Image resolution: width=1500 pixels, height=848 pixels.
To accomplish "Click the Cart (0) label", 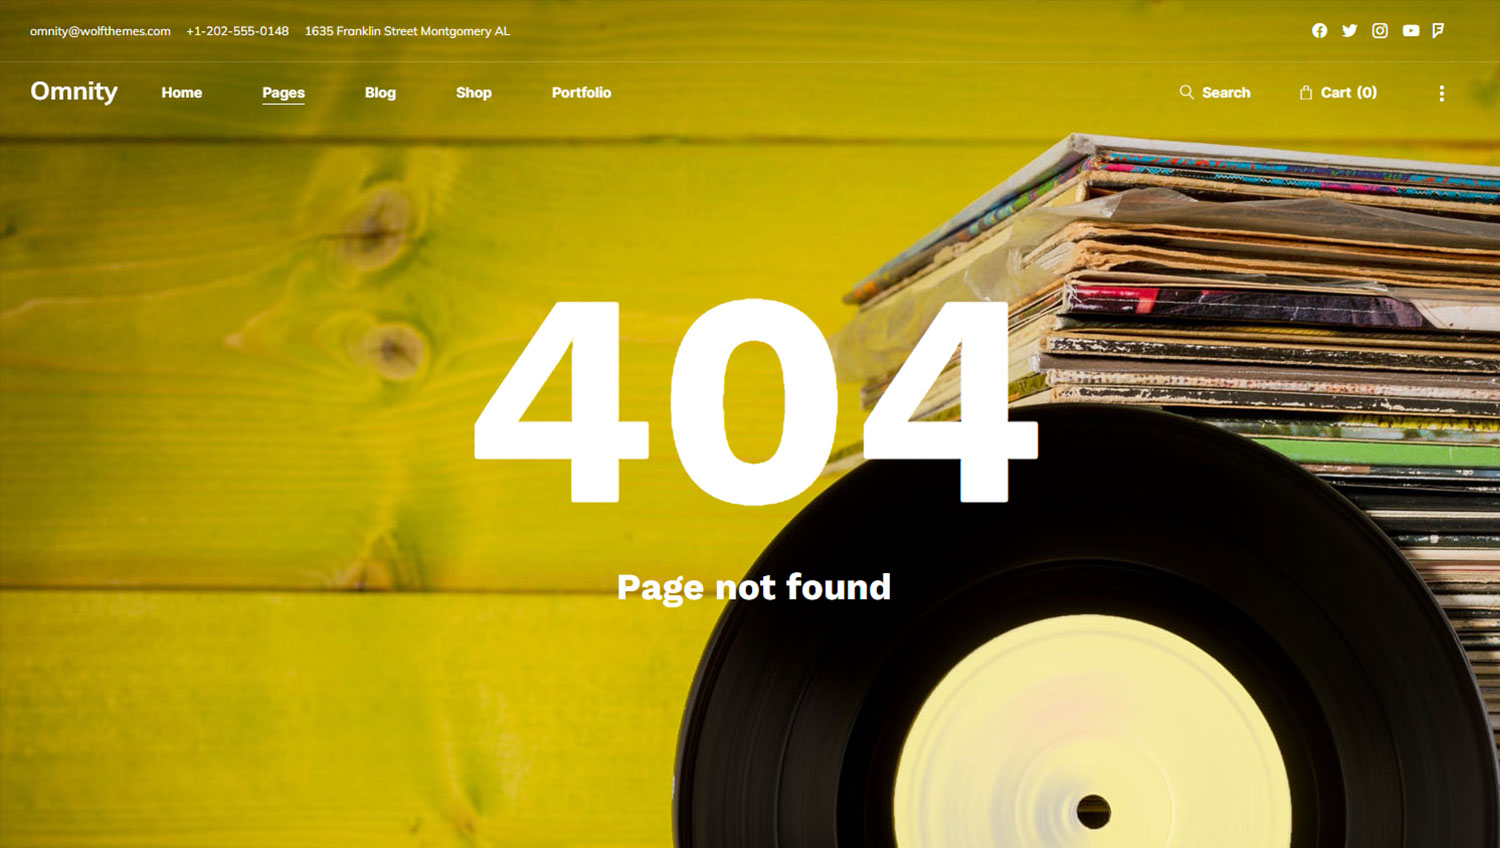I will coord(1349,92).
